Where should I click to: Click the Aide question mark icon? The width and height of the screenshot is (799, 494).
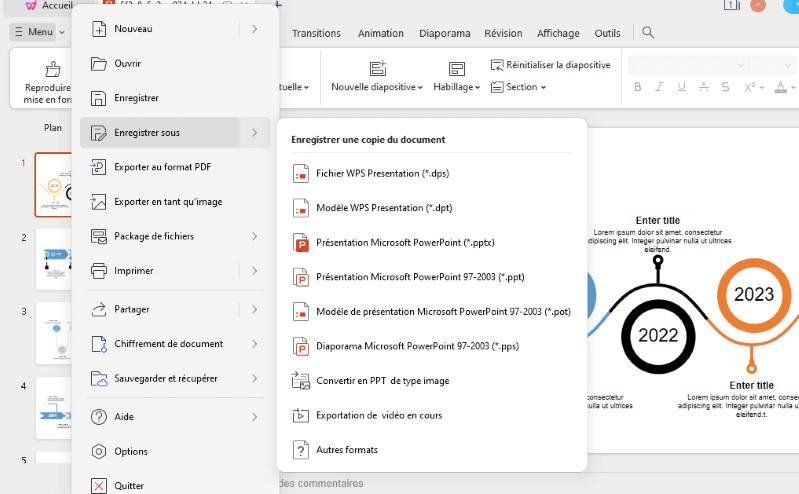pyautogui.click(x=99, y=417)
